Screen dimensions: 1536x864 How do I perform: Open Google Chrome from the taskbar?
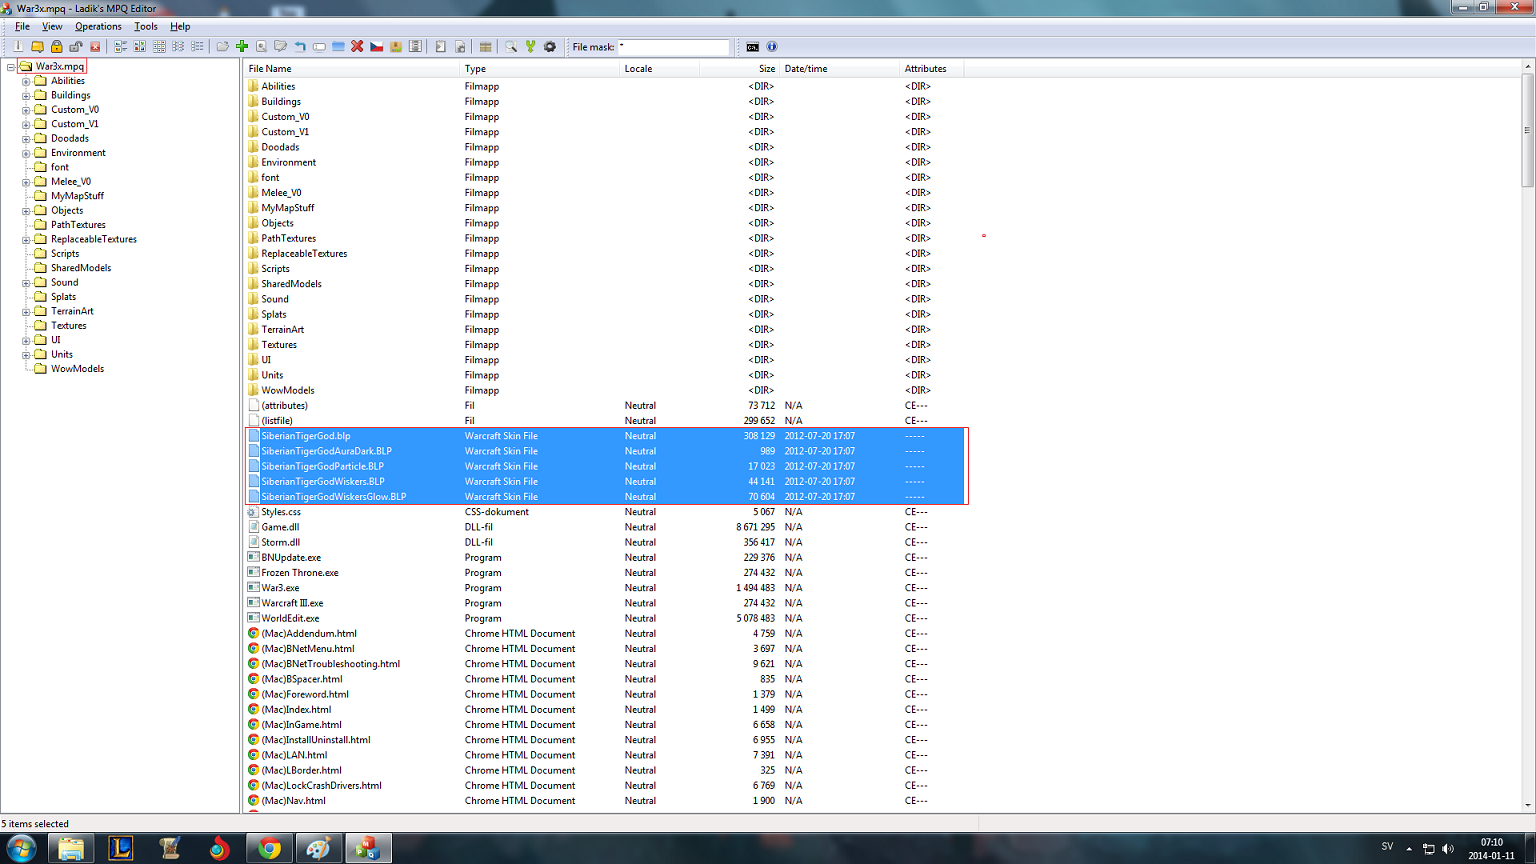[x=269, y=848]
